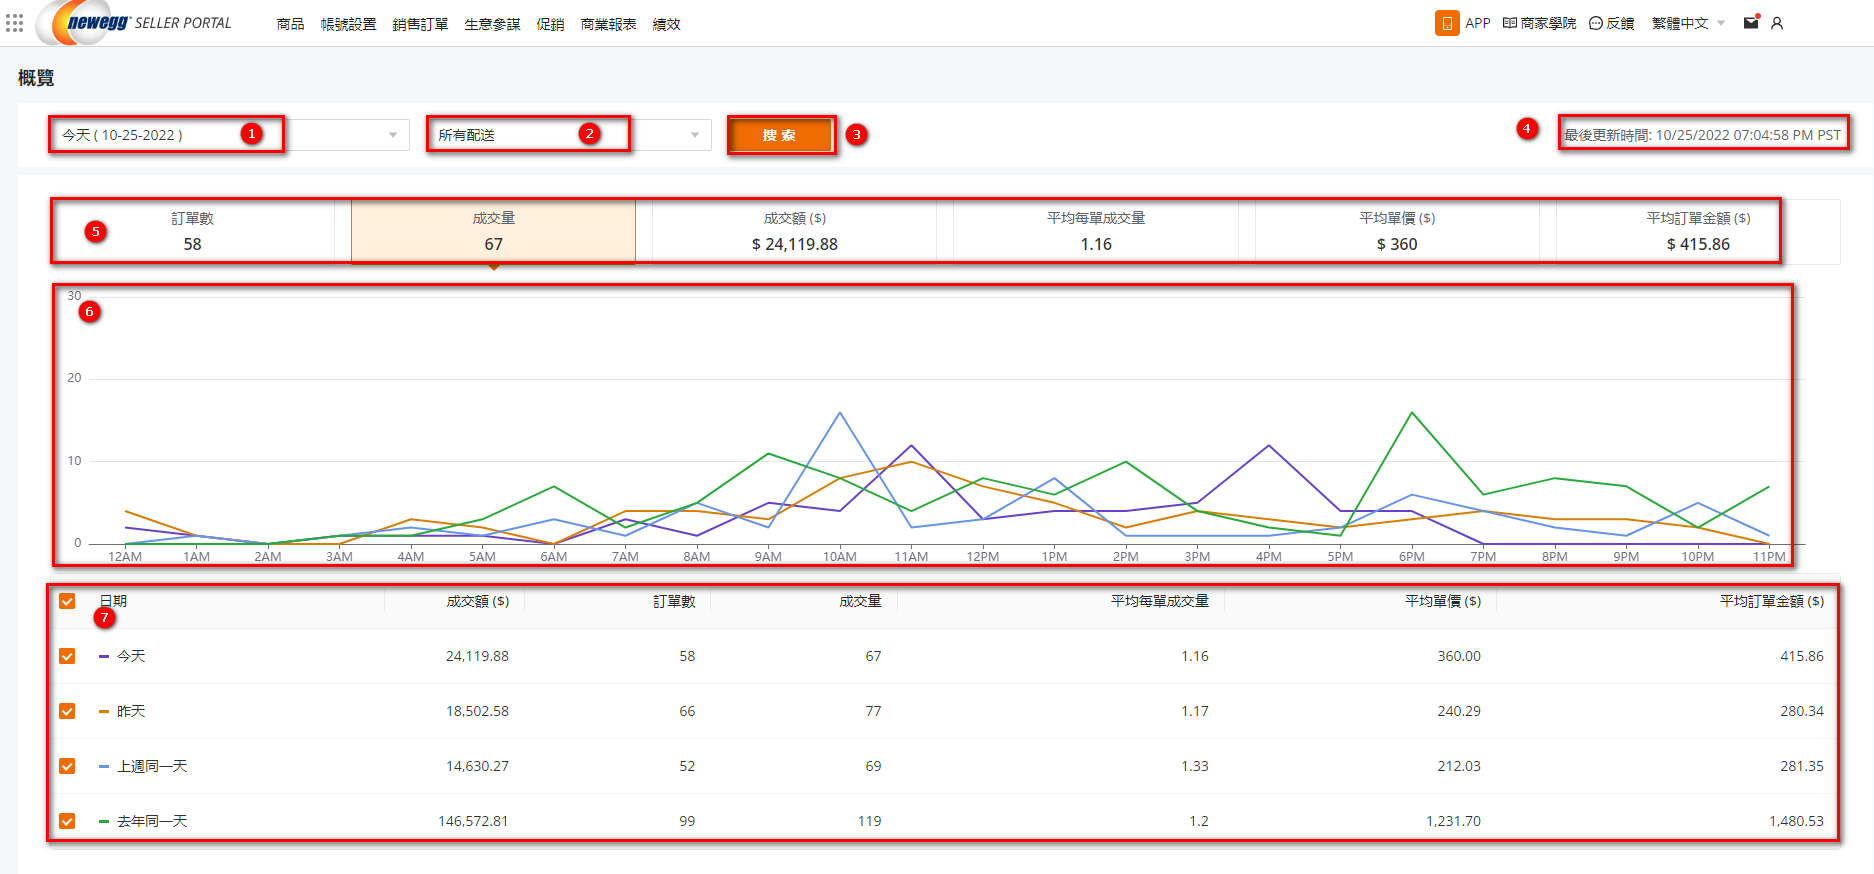Expand the 今天 (10-25-2022) date dropdown
This screenshot has width=1874, height=874.
point(230,135)
